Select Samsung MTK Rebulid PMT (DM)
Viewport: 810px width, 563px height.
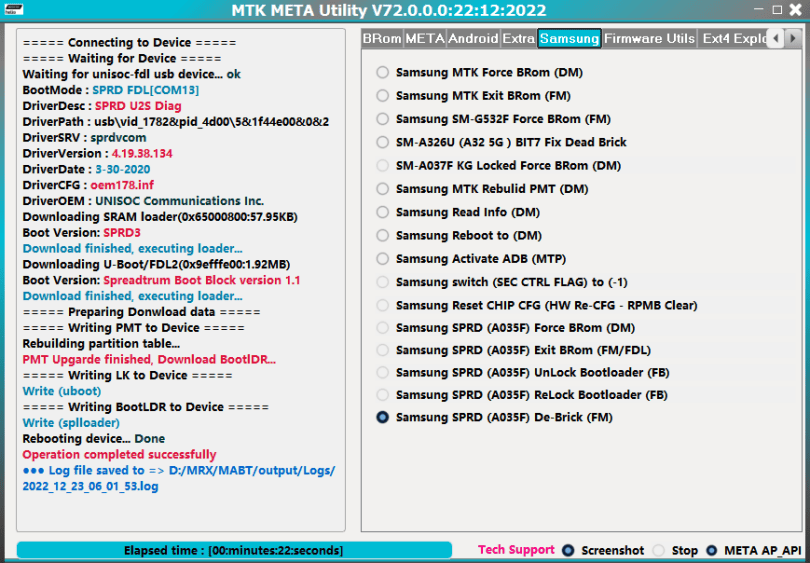[383, 189]
